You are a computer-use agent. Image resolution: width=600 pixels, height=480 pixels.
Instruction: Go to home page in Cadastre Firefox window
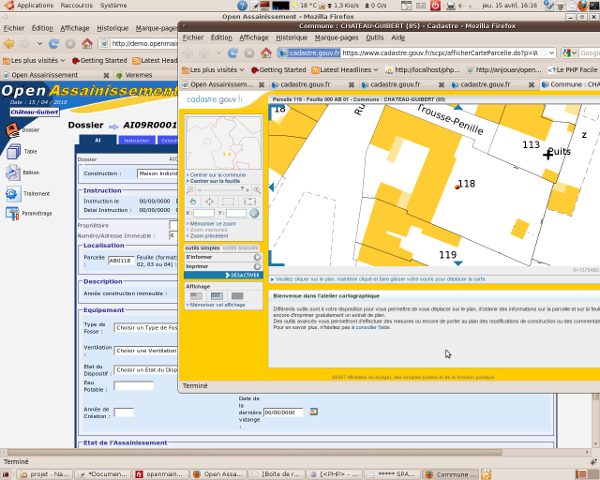(266, 52)
